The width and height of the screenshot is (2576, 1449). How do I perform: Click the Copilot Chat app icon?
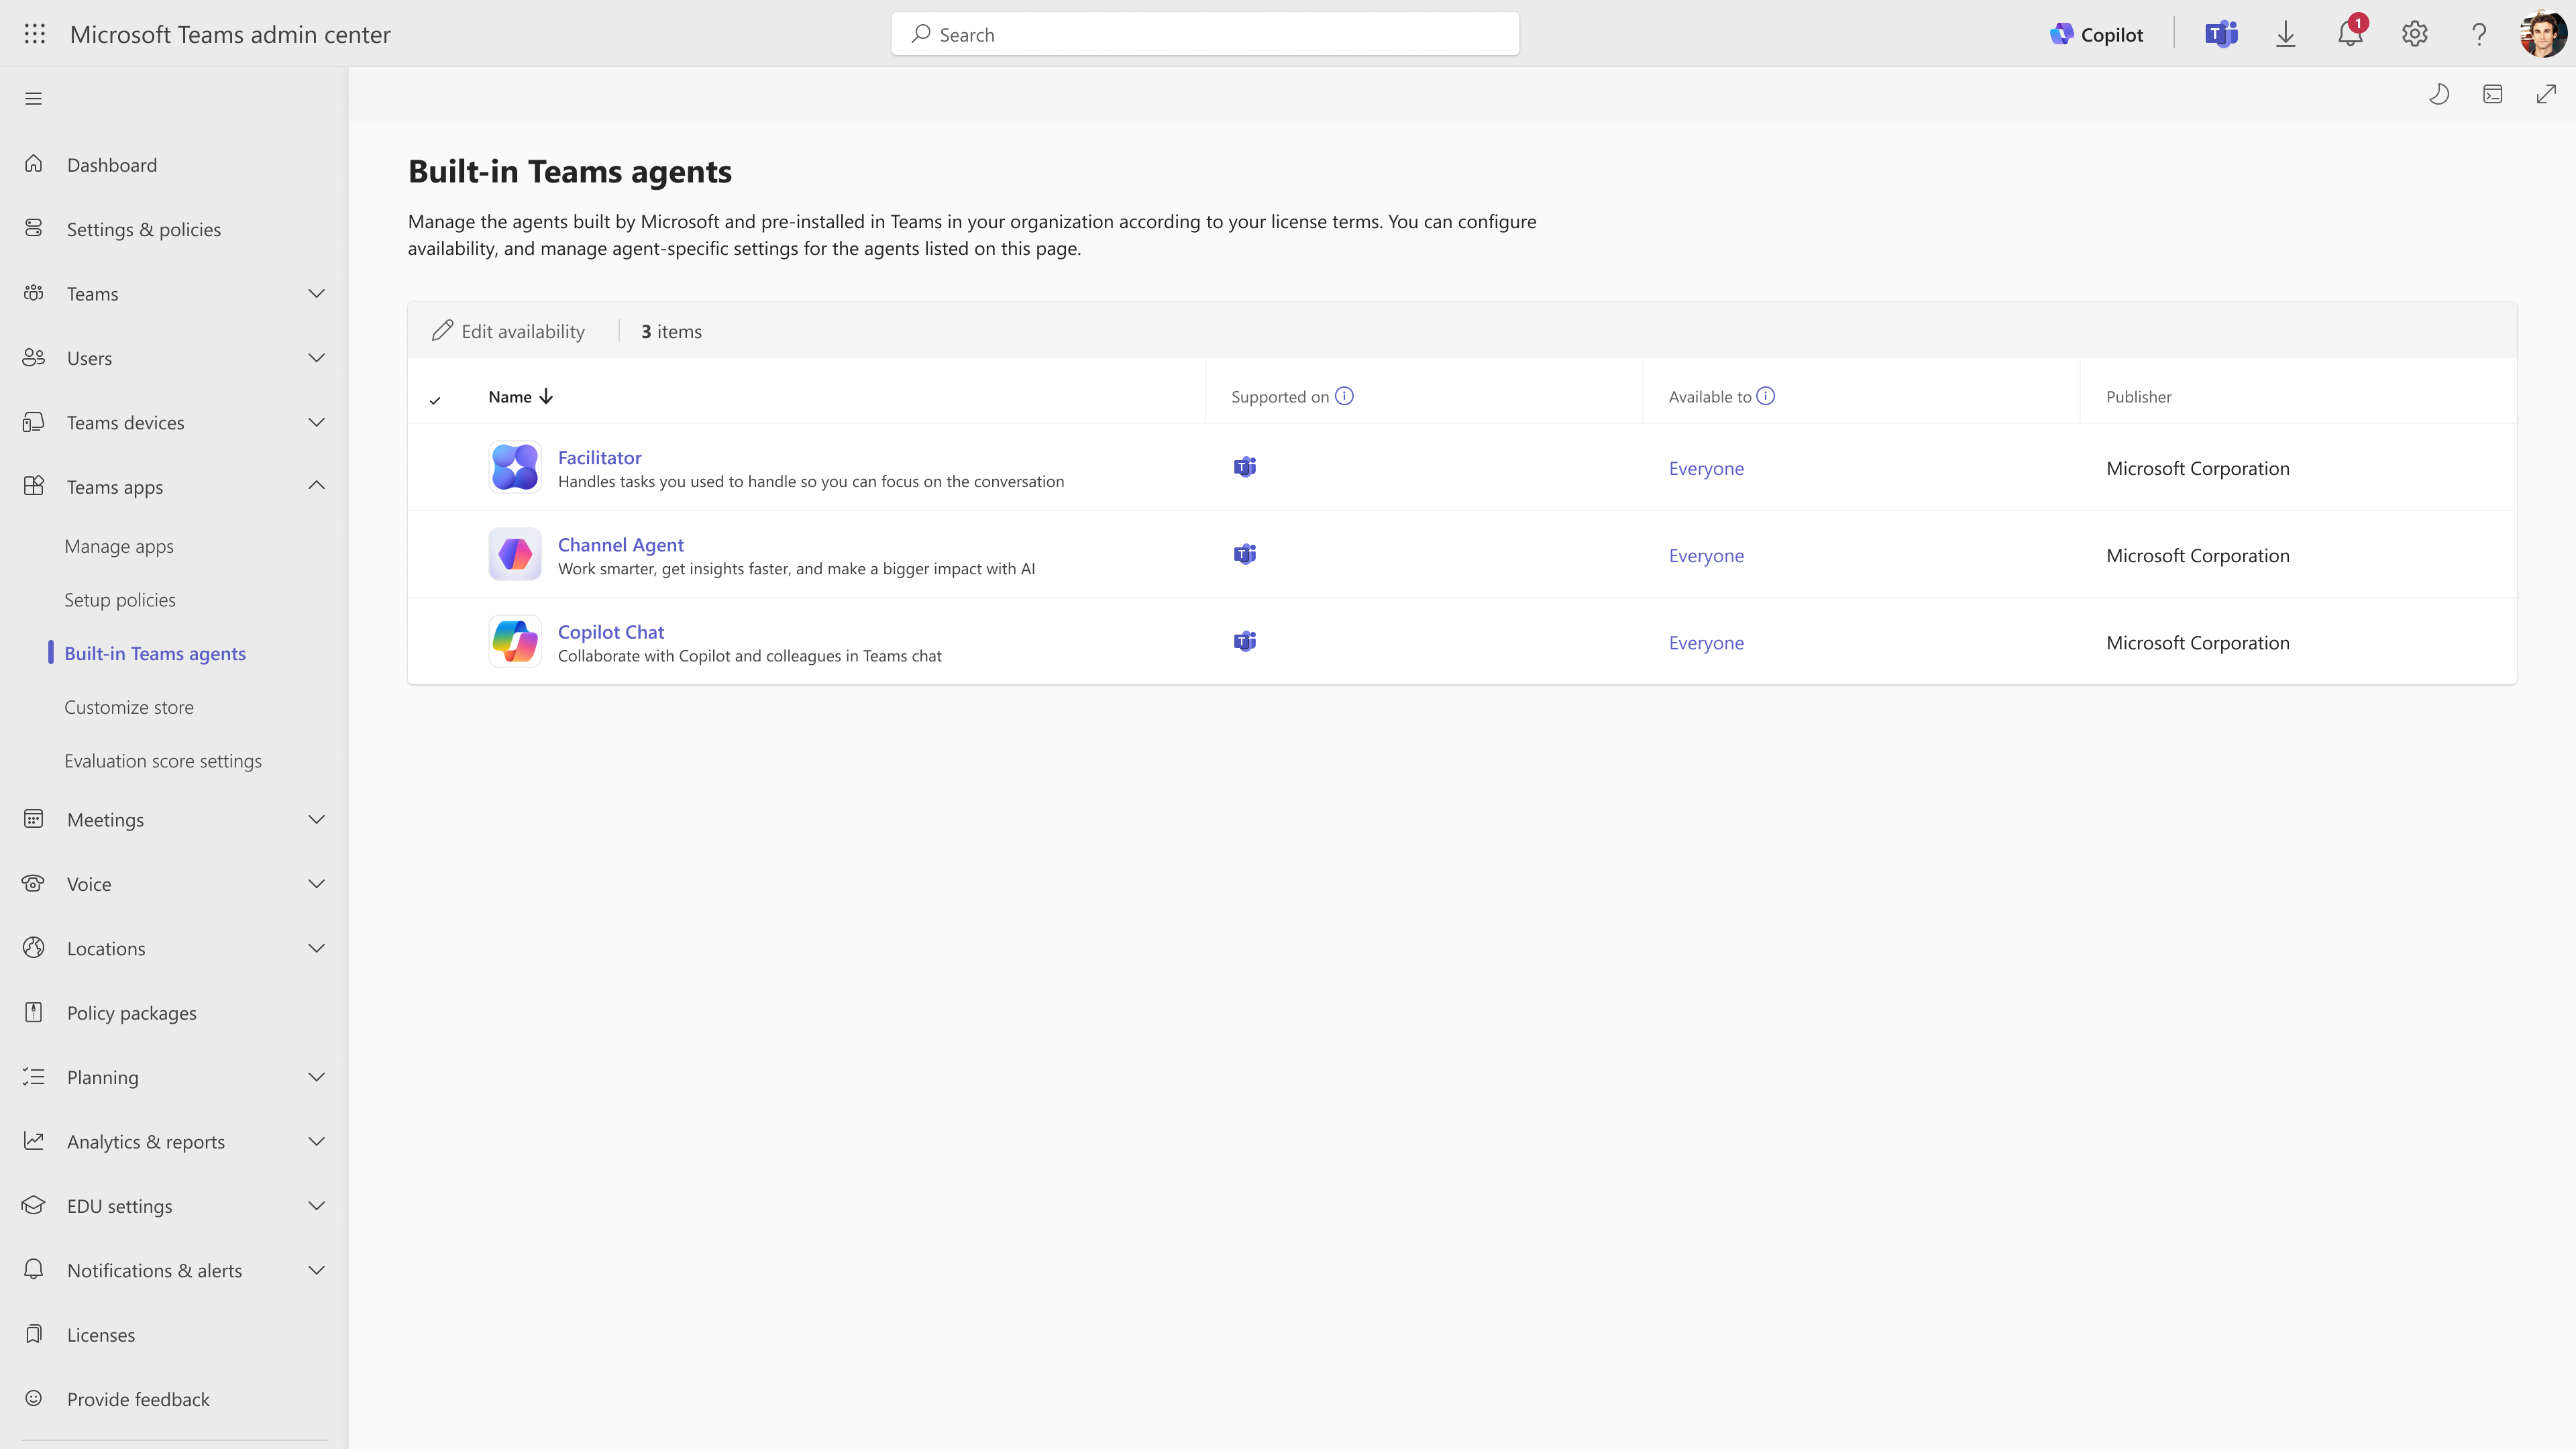[x=515, y=641]
